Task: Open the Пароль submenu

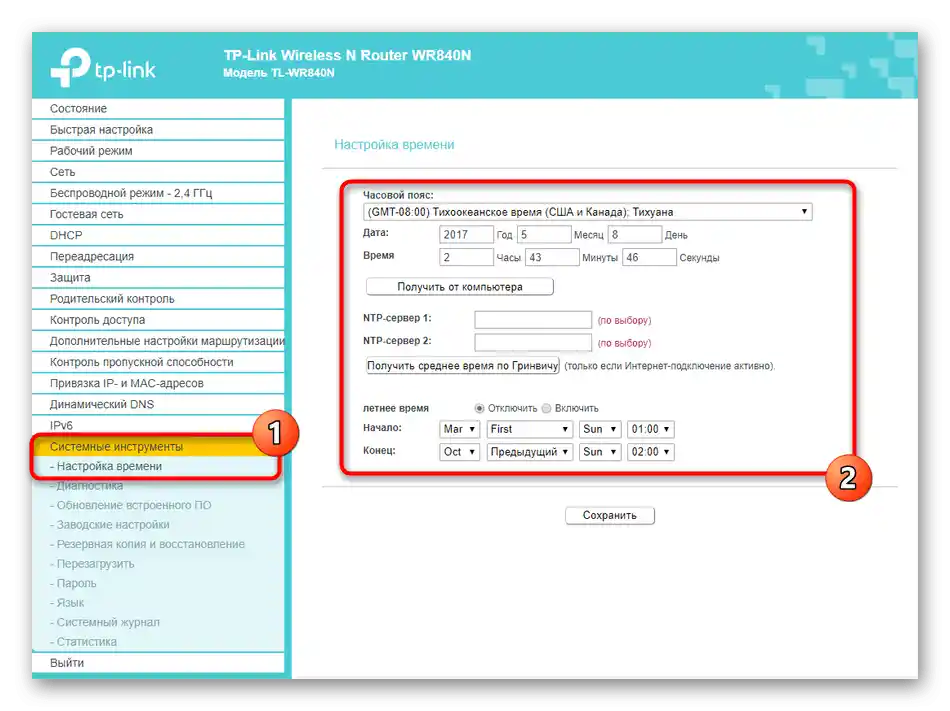Action: tap(73, 583)
